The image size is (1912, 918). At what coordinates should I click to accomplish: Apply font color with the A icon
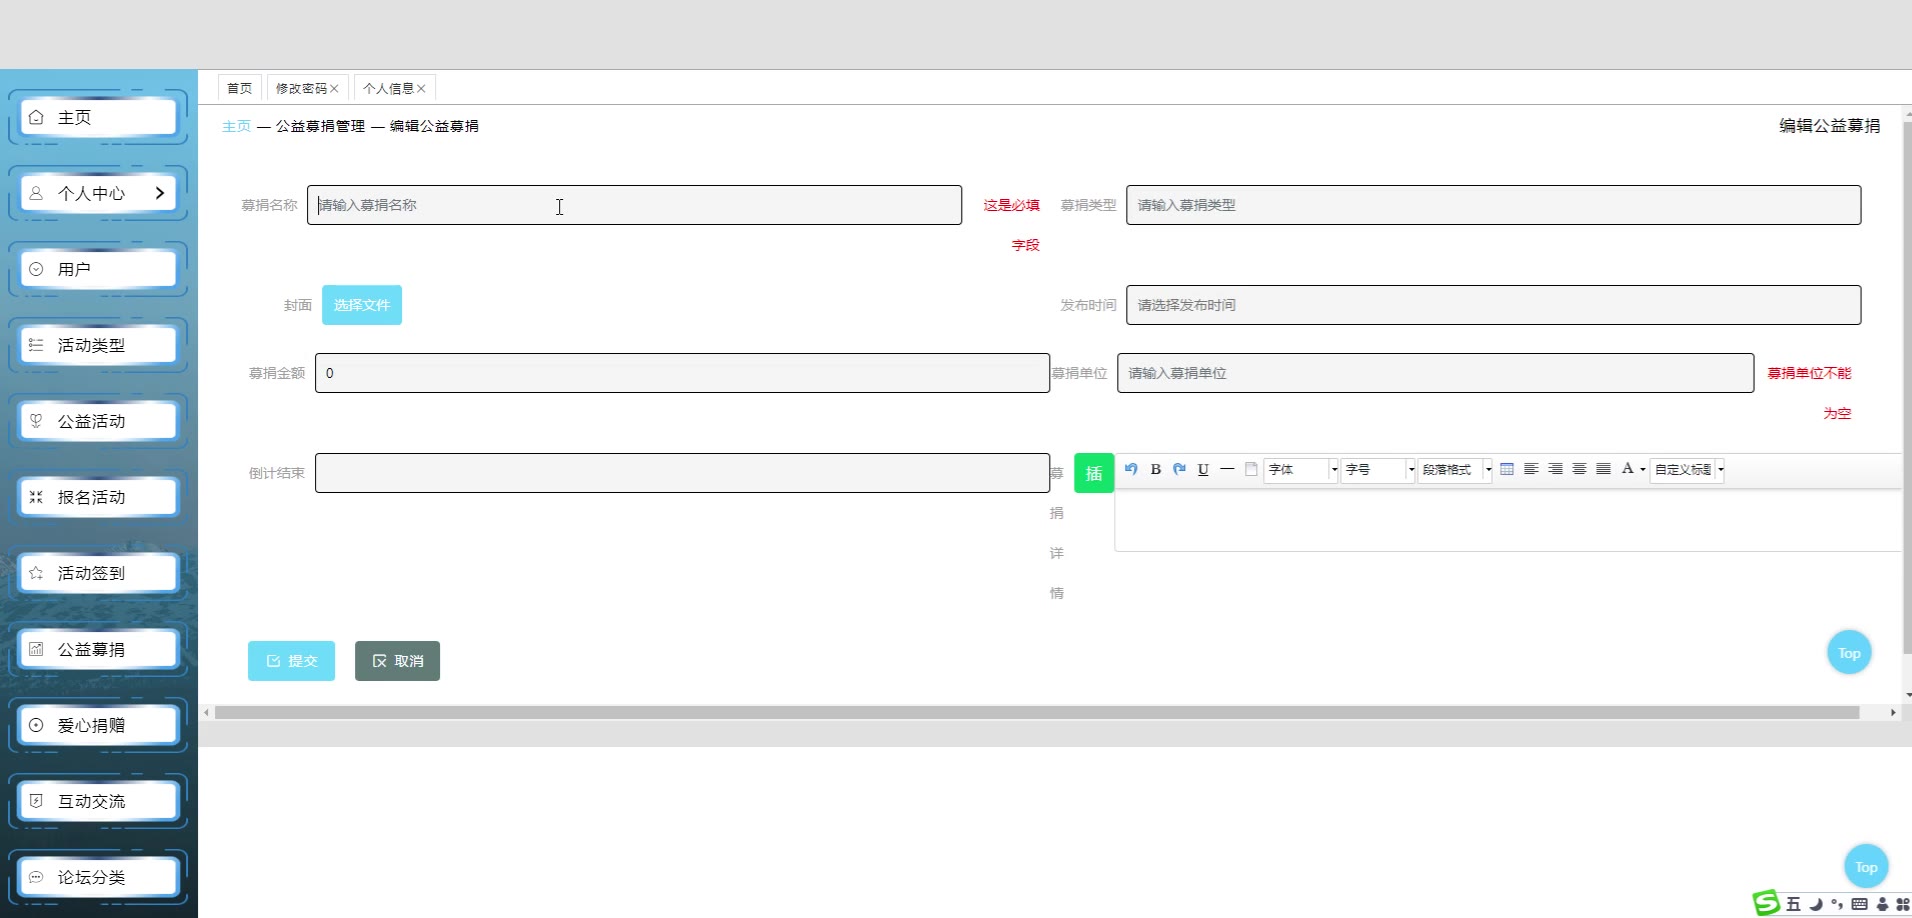[x=1627, y=469]
